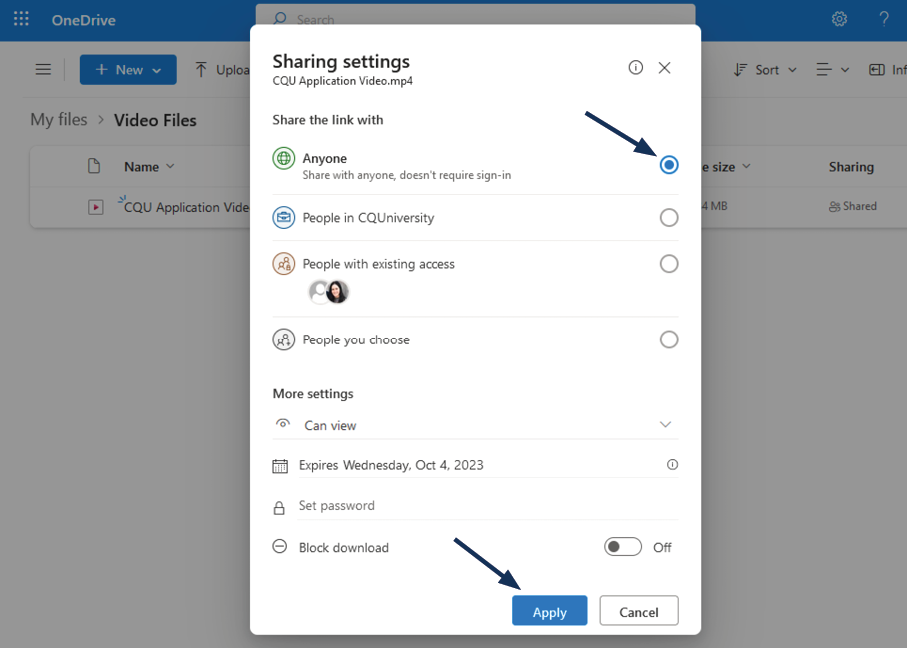Image resolution: width=907 pixels, height=648 pixels.
Task: Choose People with existing access
Action: coord(669,264)
